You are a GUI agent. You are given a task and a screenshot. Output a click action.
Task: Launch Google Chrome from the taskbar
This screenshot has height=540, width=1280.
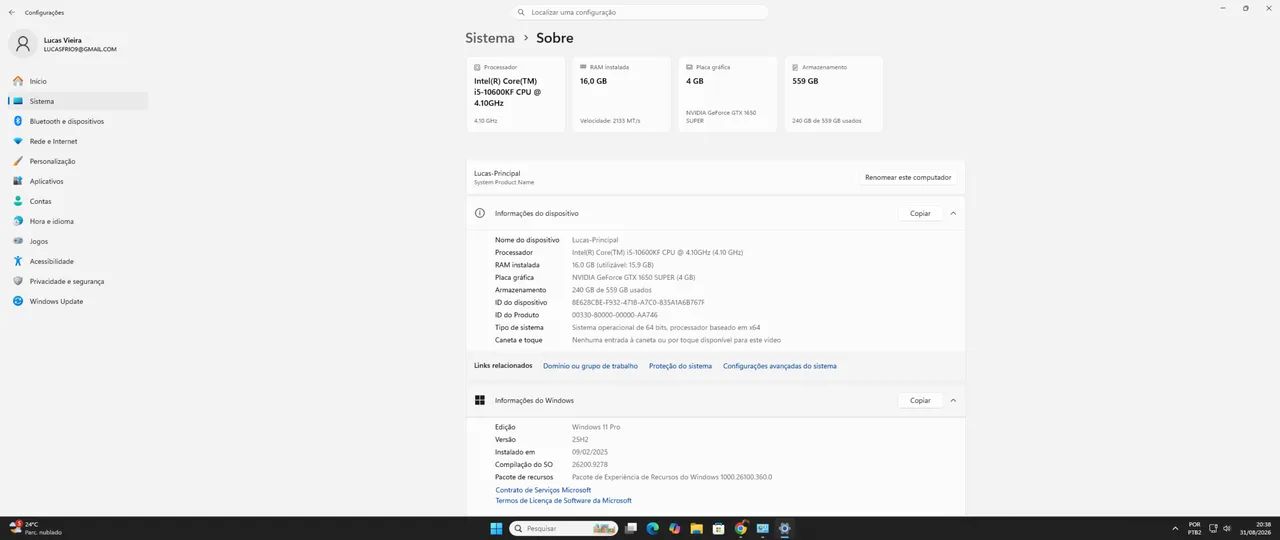click(x=741, y=528)
